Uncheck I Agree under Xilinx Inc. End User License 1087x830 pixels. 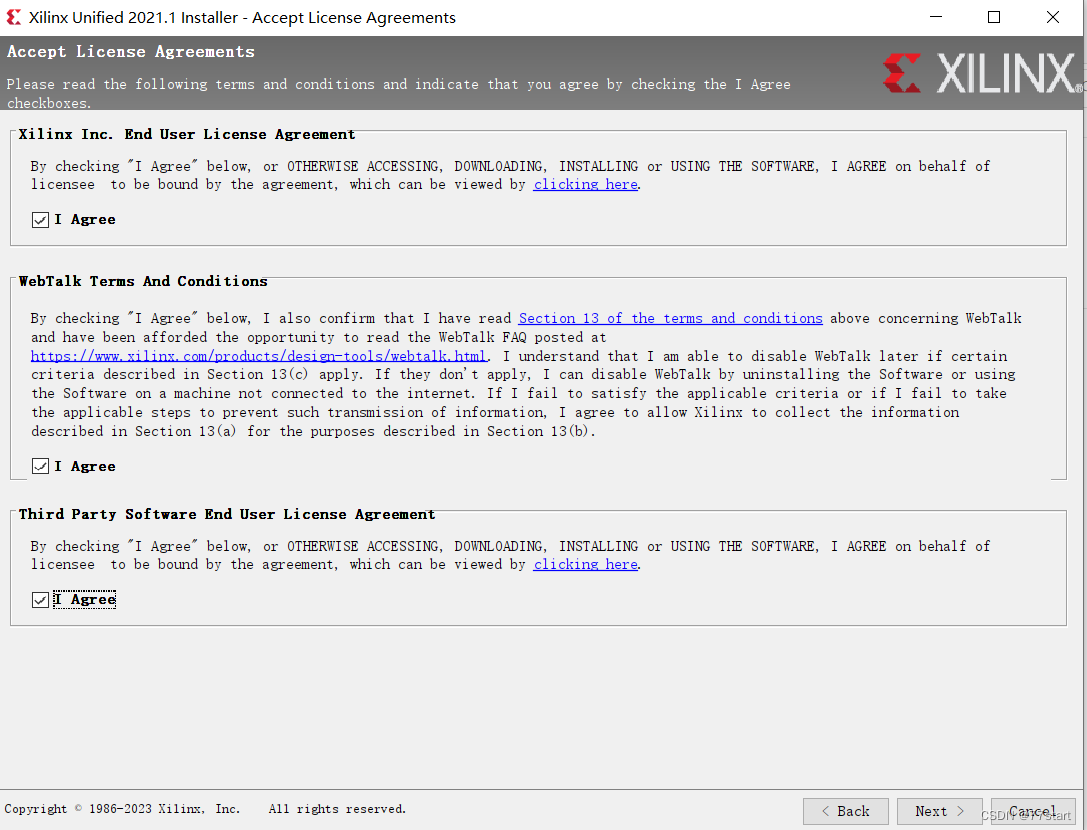tap(40, 220)
